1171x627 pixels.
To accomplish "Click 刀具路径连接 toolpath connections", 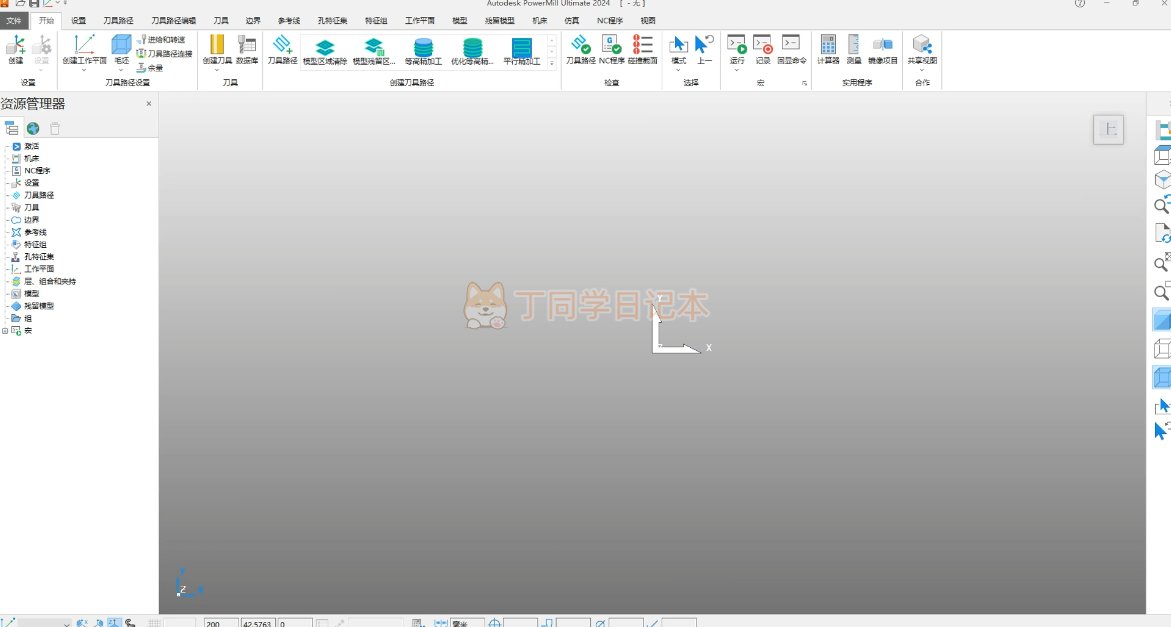I will click(x=164, y=54).
